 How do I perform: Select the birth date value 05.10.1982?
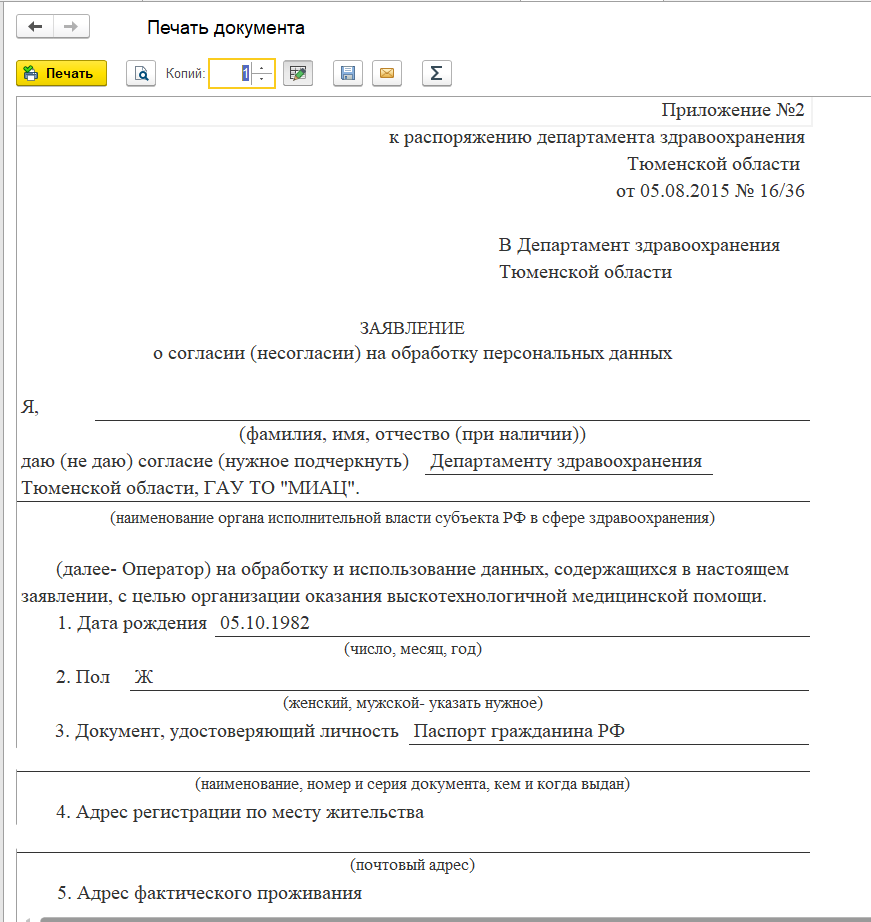pos(265,623)
